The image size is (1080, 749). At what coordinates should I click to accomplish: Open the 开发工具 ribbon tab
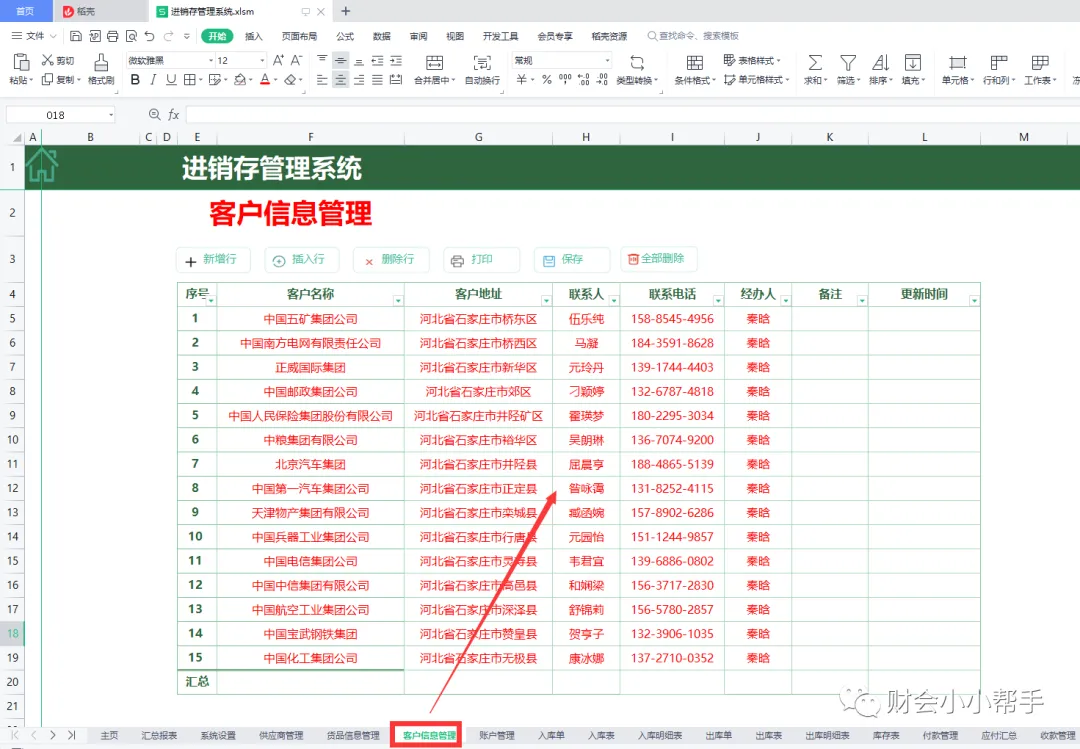pyautogui.click(x=501, y=37)
